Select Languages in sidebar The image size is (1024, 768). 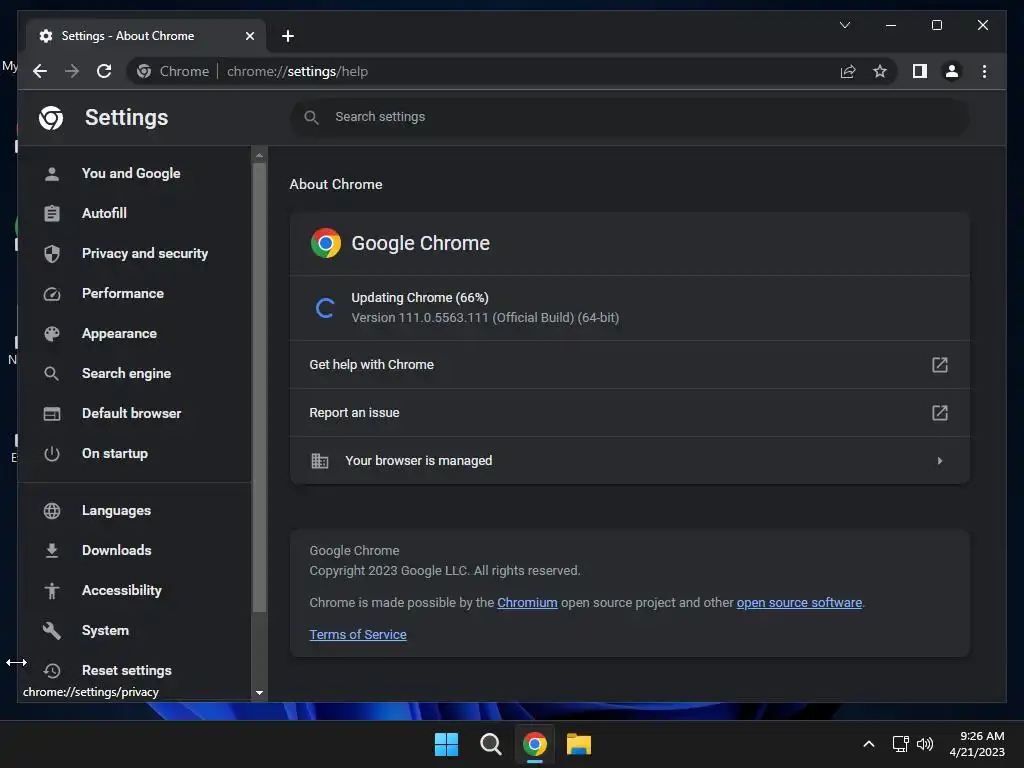tap(116, 510)
